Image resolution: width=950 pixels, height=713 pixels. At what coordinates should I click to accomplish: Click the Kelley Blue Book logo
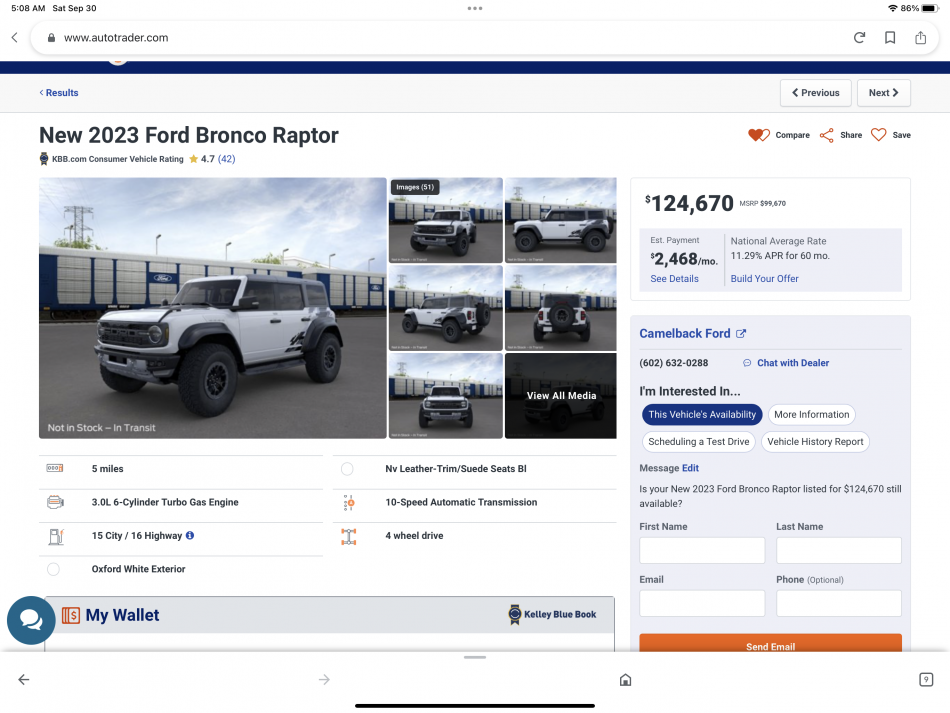pos(553,614)
